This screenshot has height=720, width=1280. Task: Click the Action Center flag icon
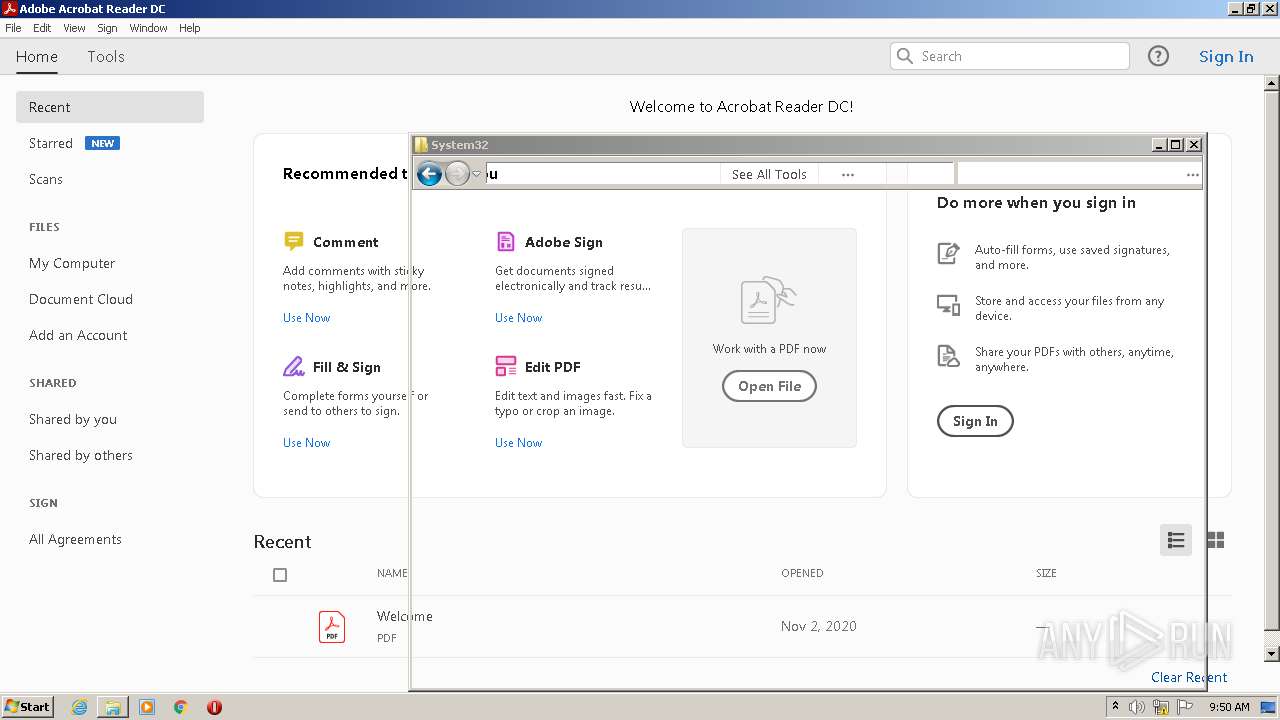coord(1186,707)
